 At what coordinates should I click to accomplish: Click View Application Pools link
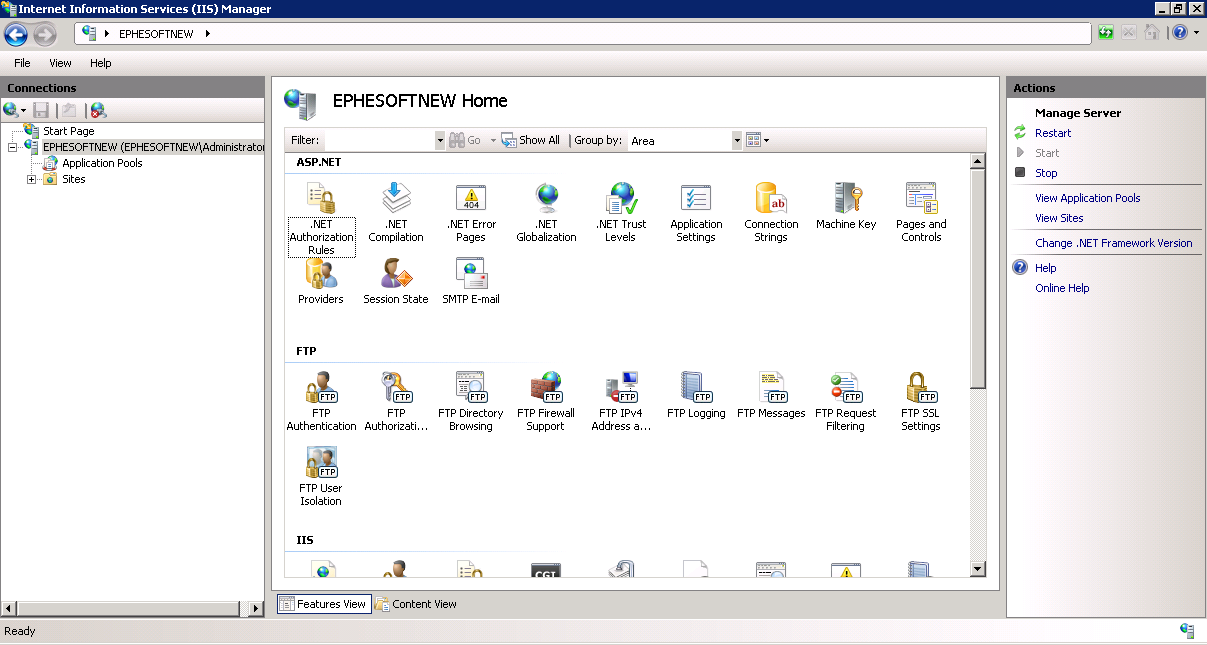pos(1088,198)
